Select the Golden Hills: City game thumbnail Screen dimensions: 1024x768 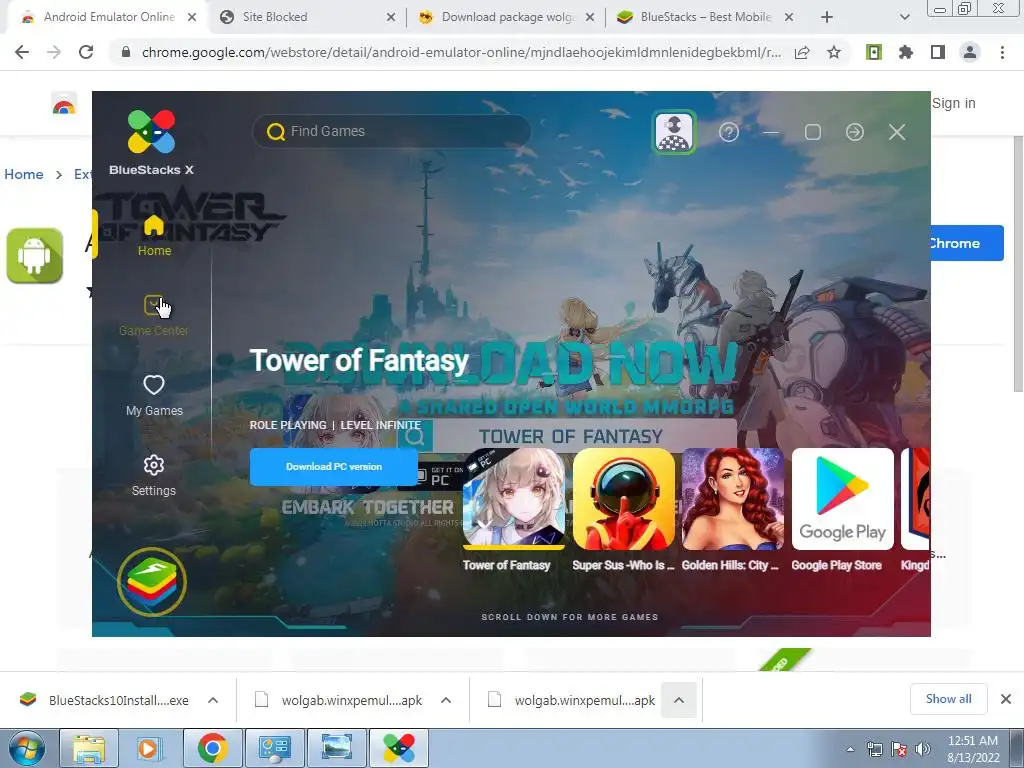point(733,499)
